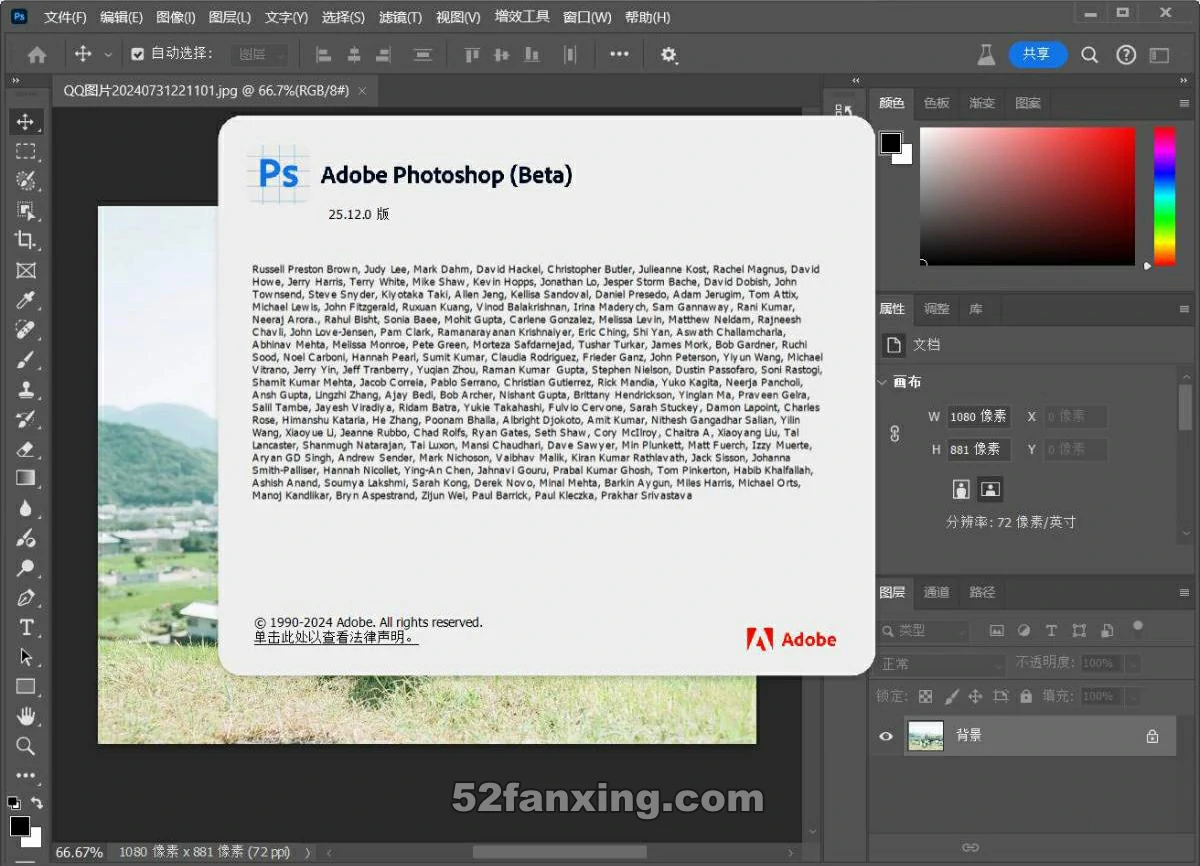Select the Path Selection tool

point(26,657)
